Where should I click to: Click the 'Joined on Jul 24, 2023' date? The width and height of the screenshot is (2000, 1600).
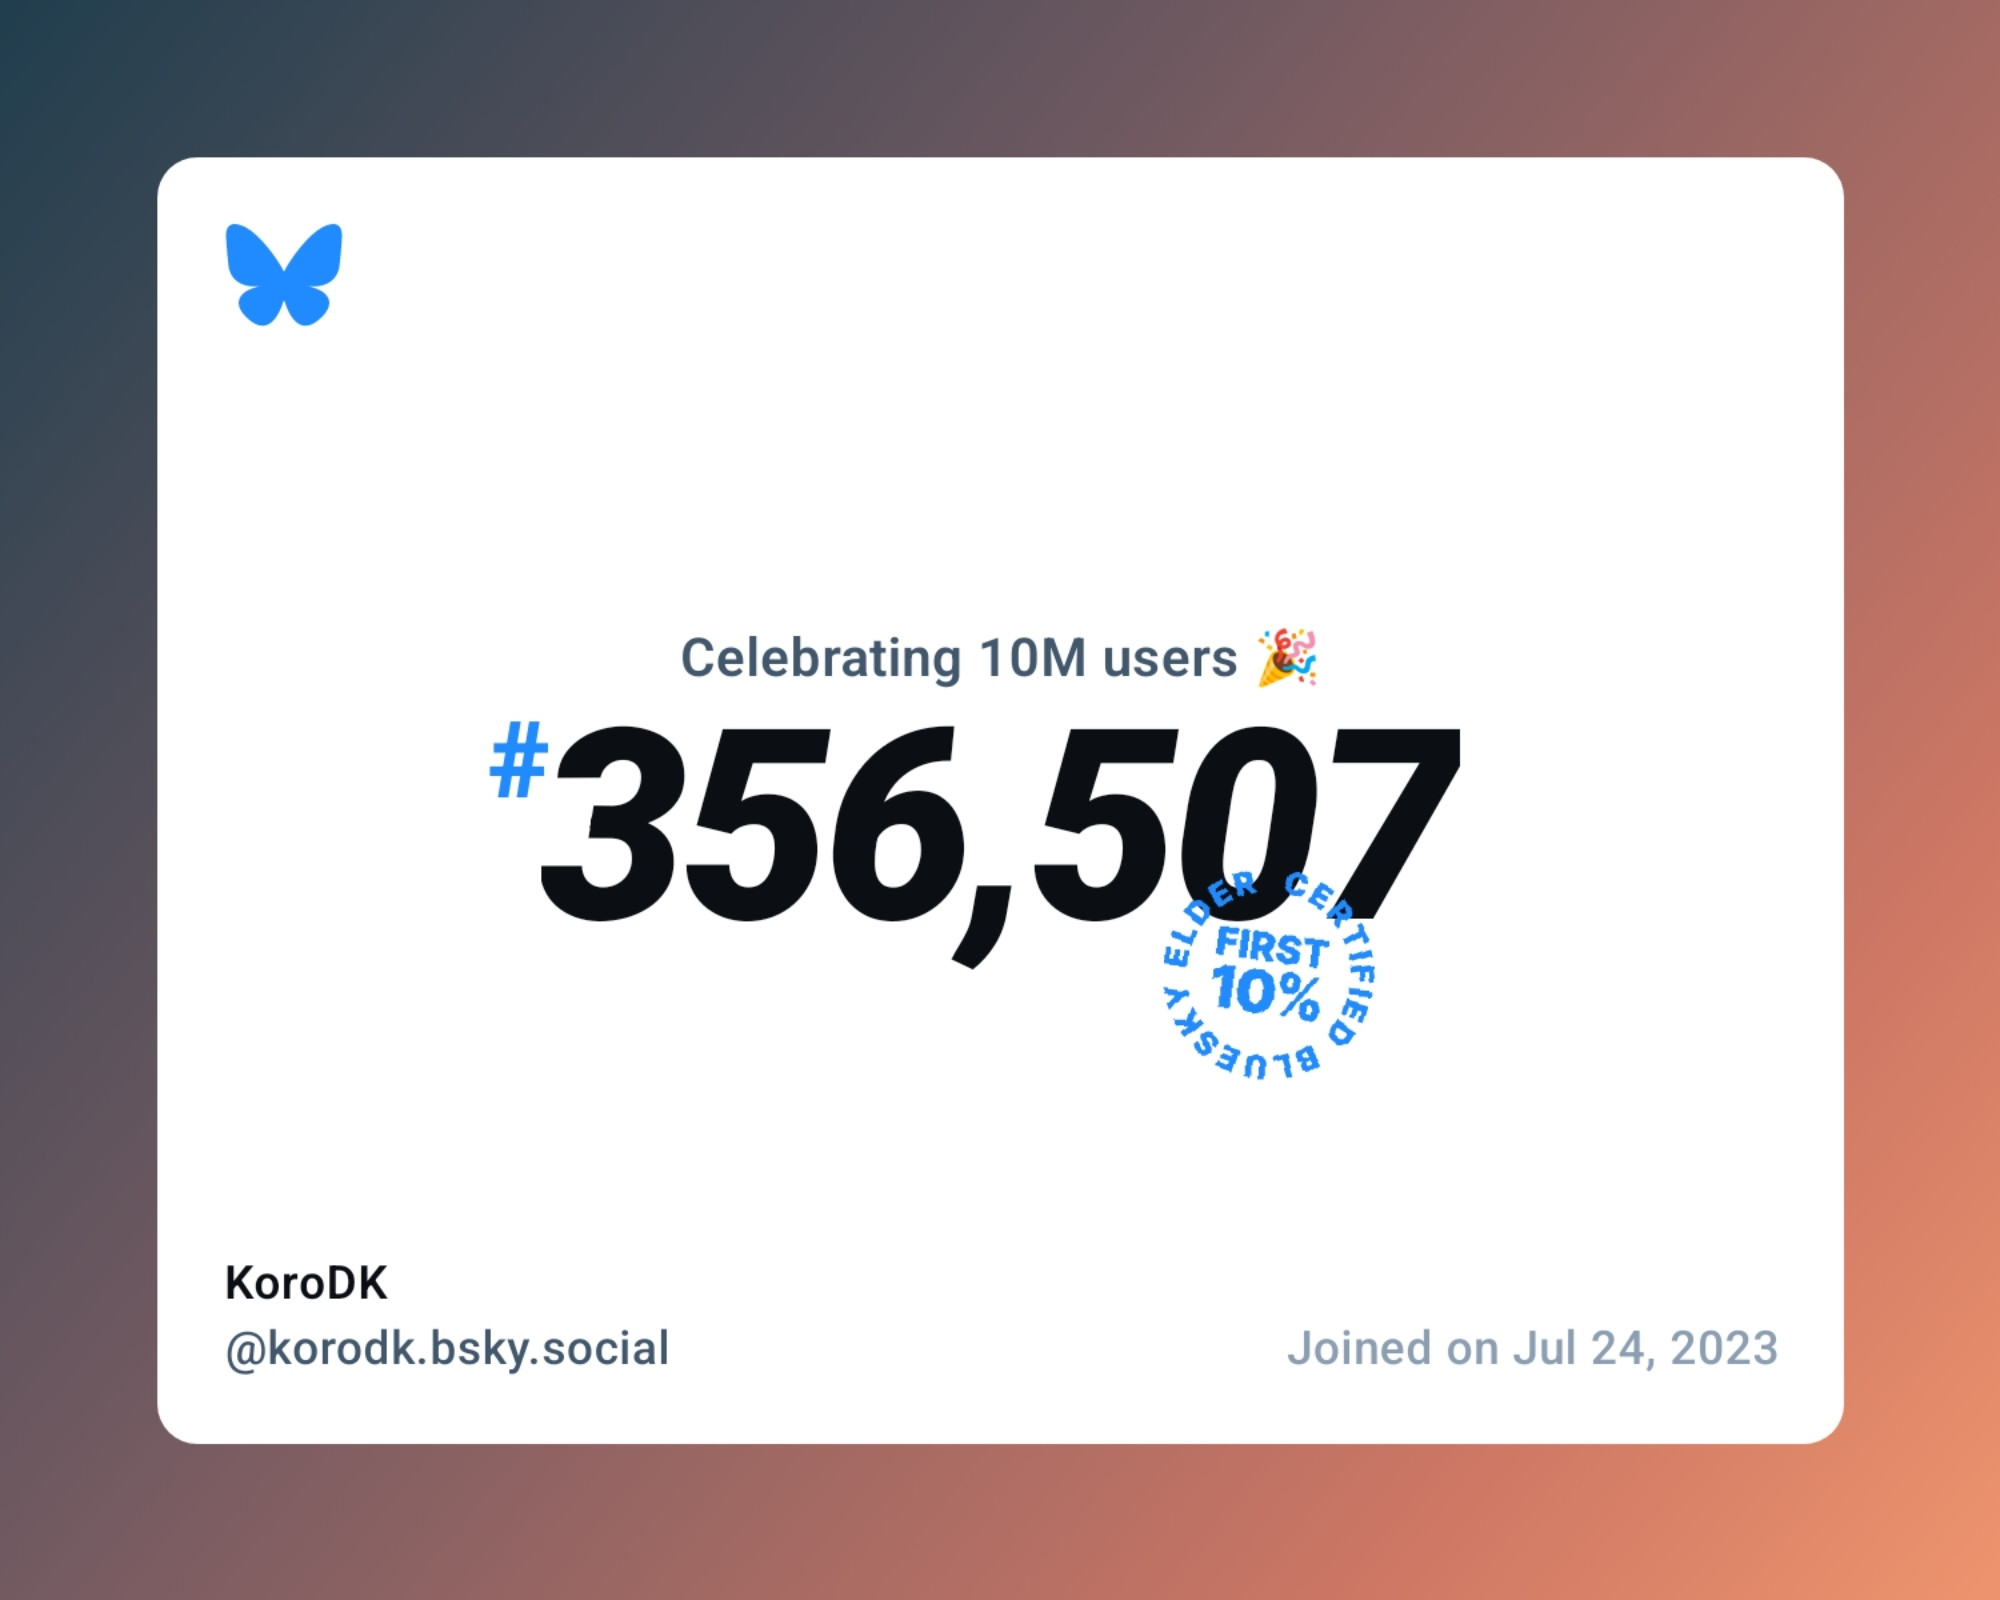[1530, 1345]
